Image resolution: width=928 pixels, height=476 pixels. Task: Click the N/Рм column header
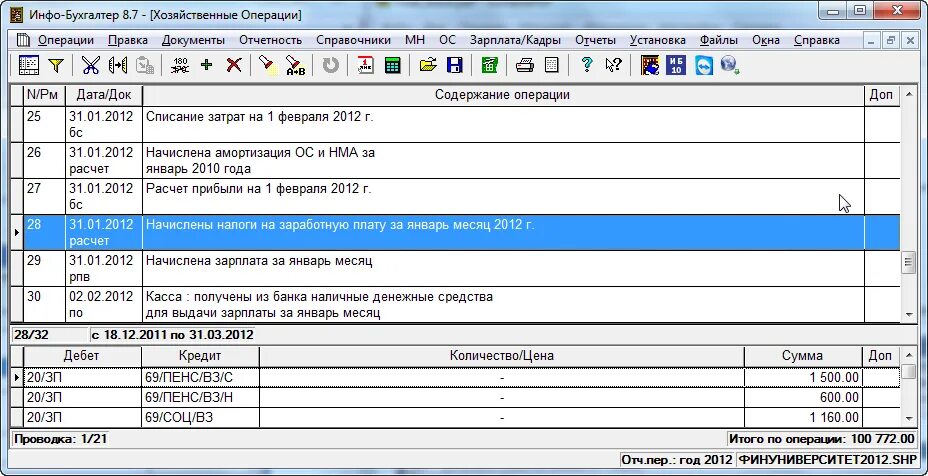44,95
